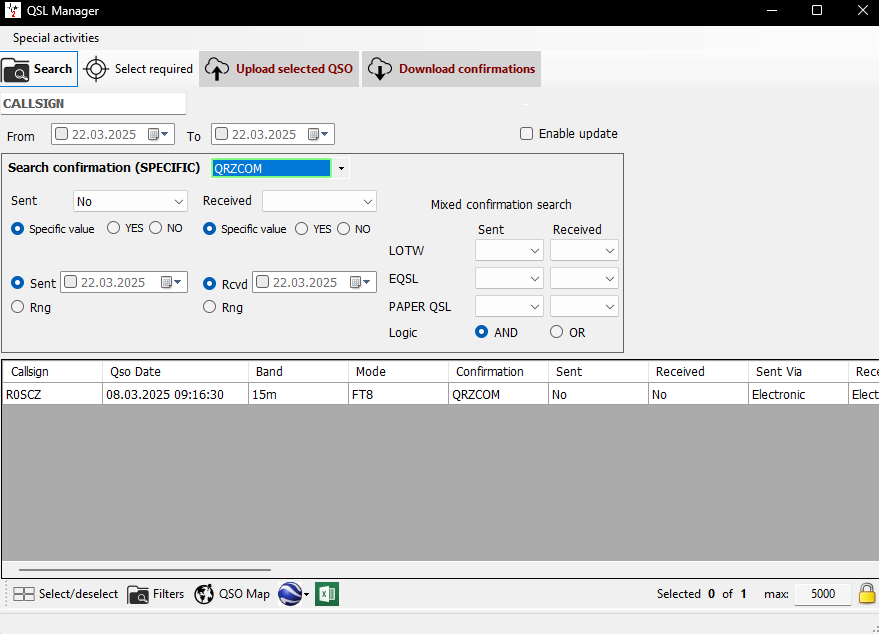Open the QRZCOM confirmation type dropdown

tap(341, 168)
